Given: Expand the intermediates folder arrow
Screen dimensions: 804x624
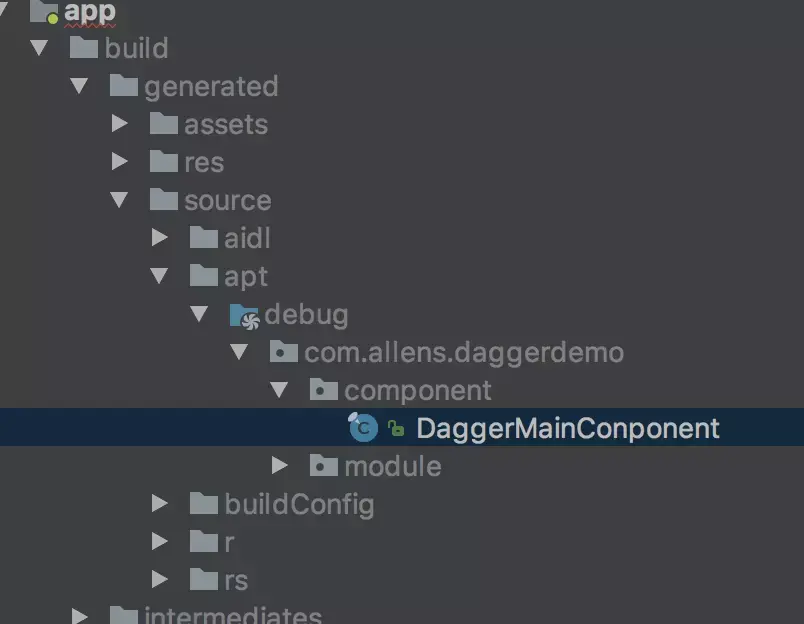Looking at the screenshot, I should [79, 615].
